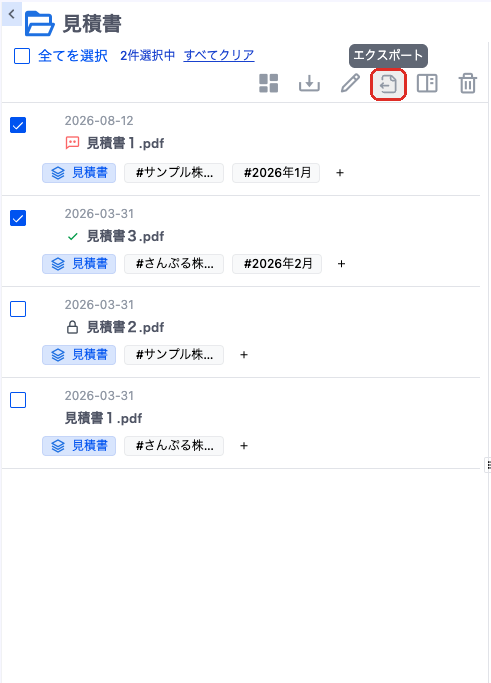Click the blue 見積書 folder icon
Viewport: 491px width, 683px height.
[x=39, y=24]
